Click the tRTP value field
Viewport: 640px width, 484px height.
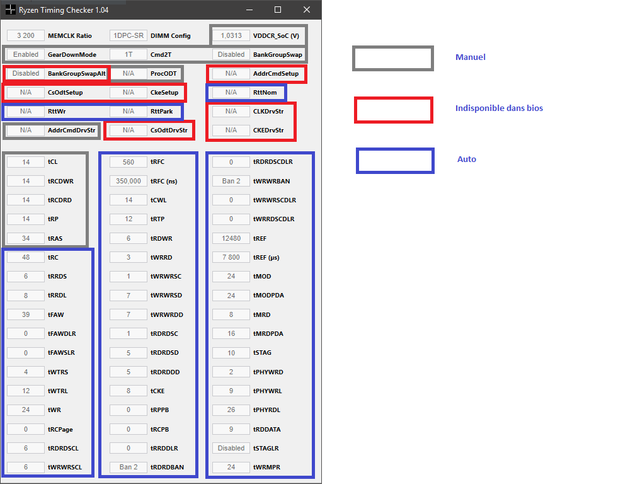coord(128,219)
